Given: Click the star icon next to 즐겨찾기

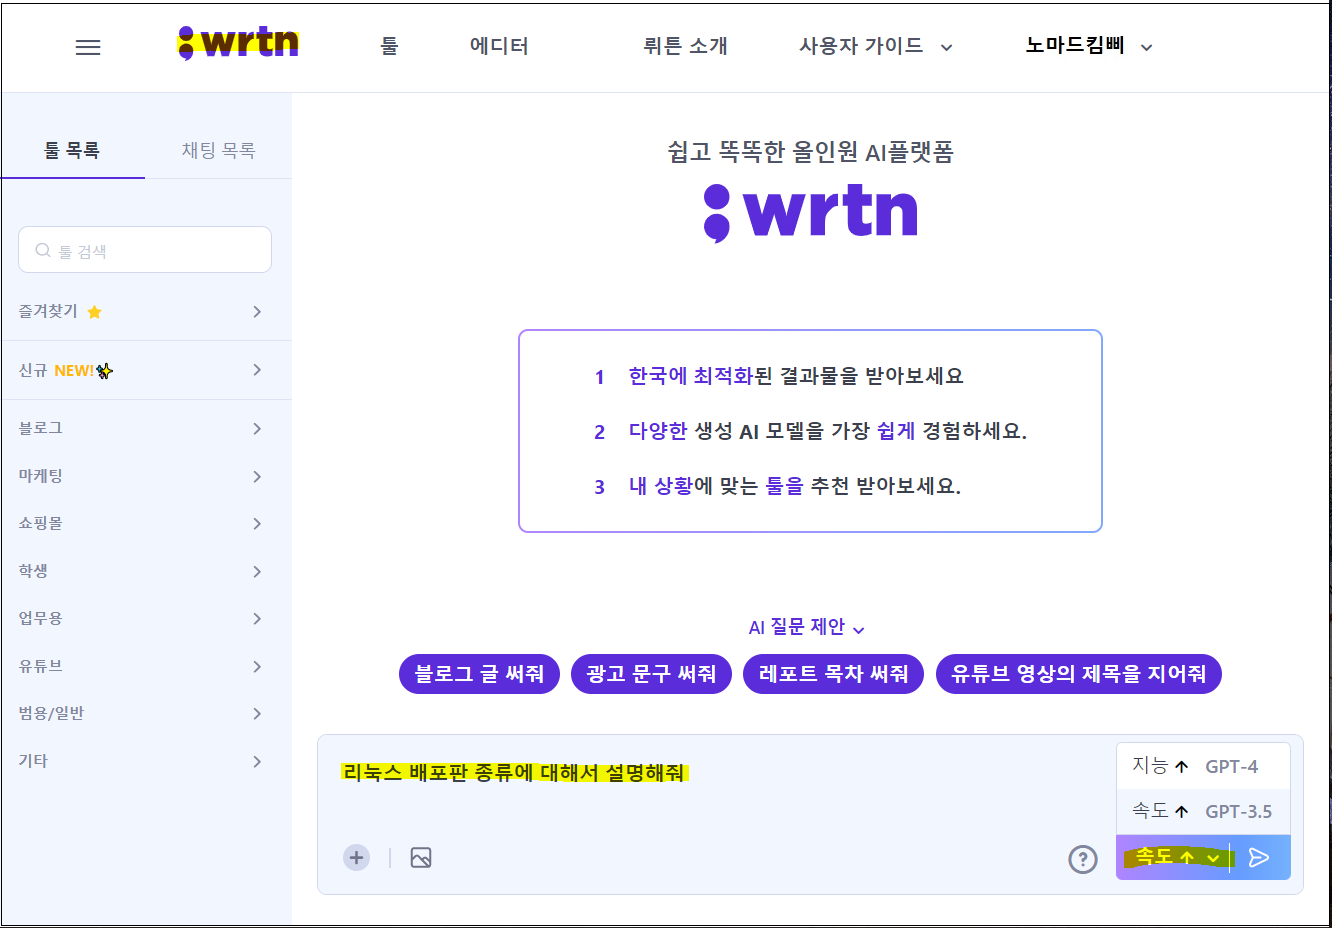Looking at the screenshot, I should pos(94,311).
